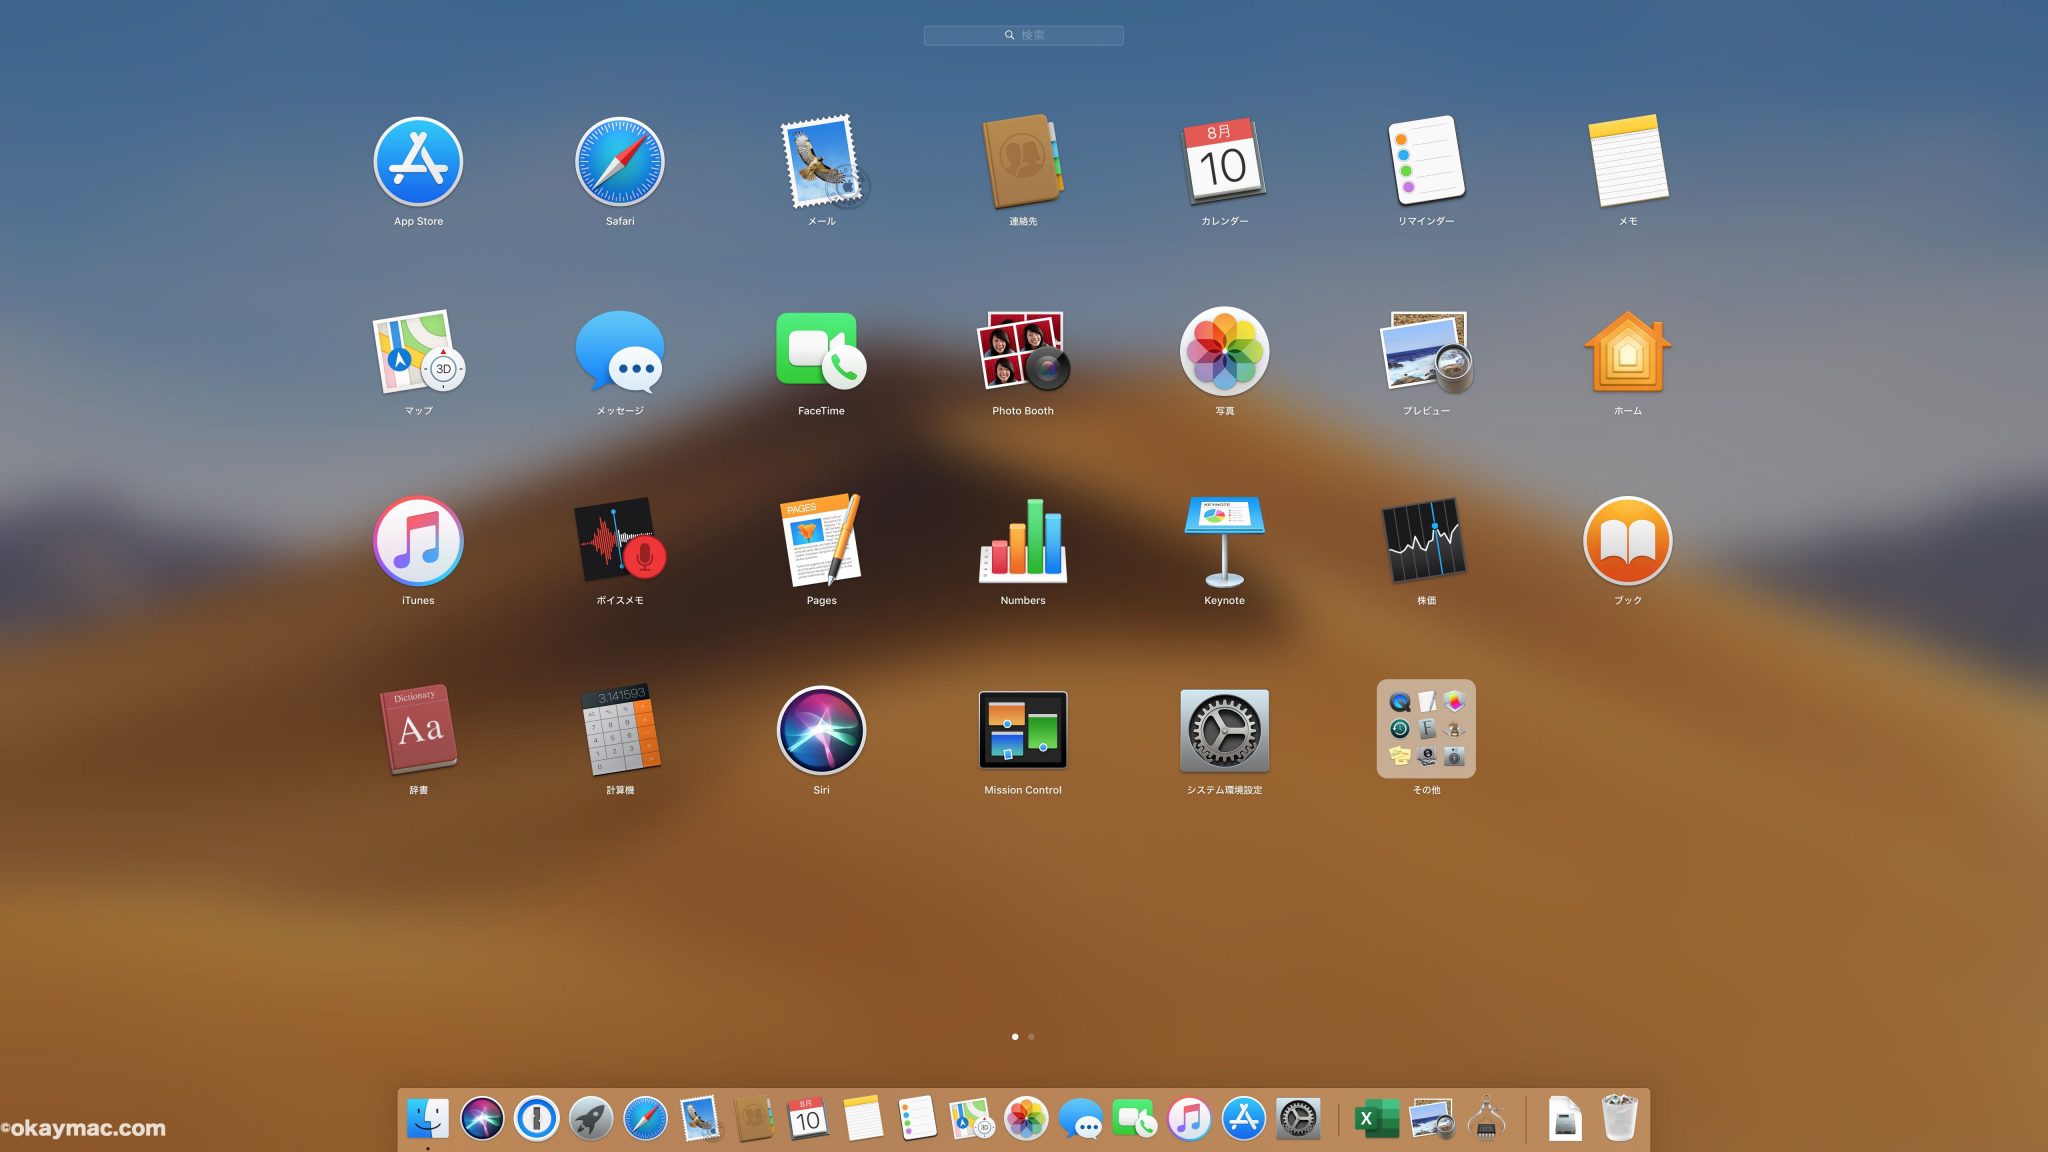Open メモ (Notes) in Launchpad grid
Viewport: 2048px width, 1152px height.
coord(1628,162)
